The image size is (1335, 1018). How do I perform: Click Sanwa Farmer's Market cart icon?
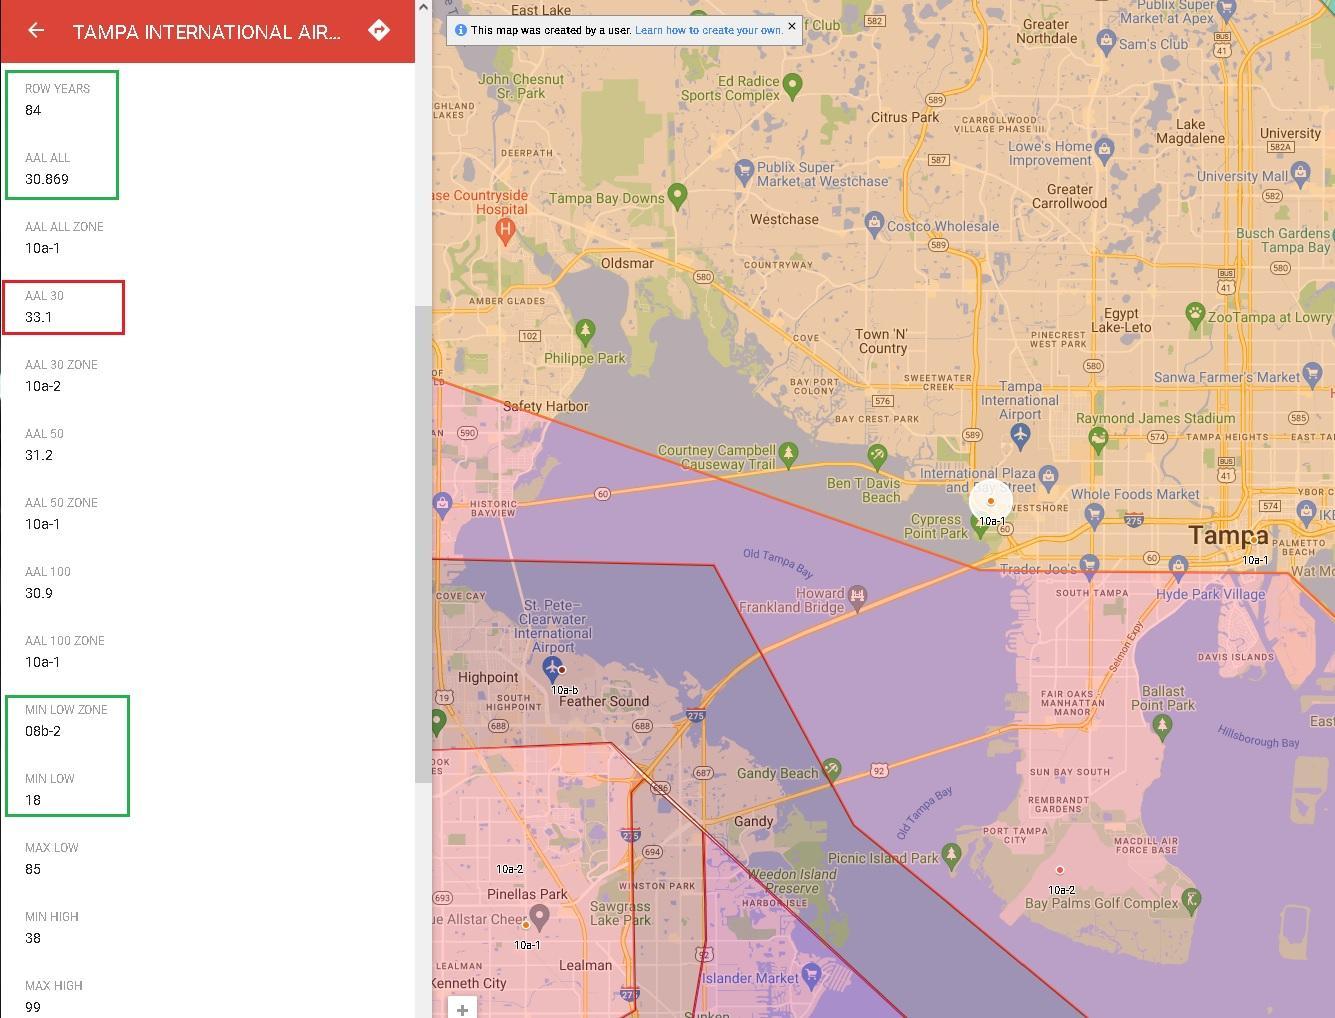coord(1311,375)
